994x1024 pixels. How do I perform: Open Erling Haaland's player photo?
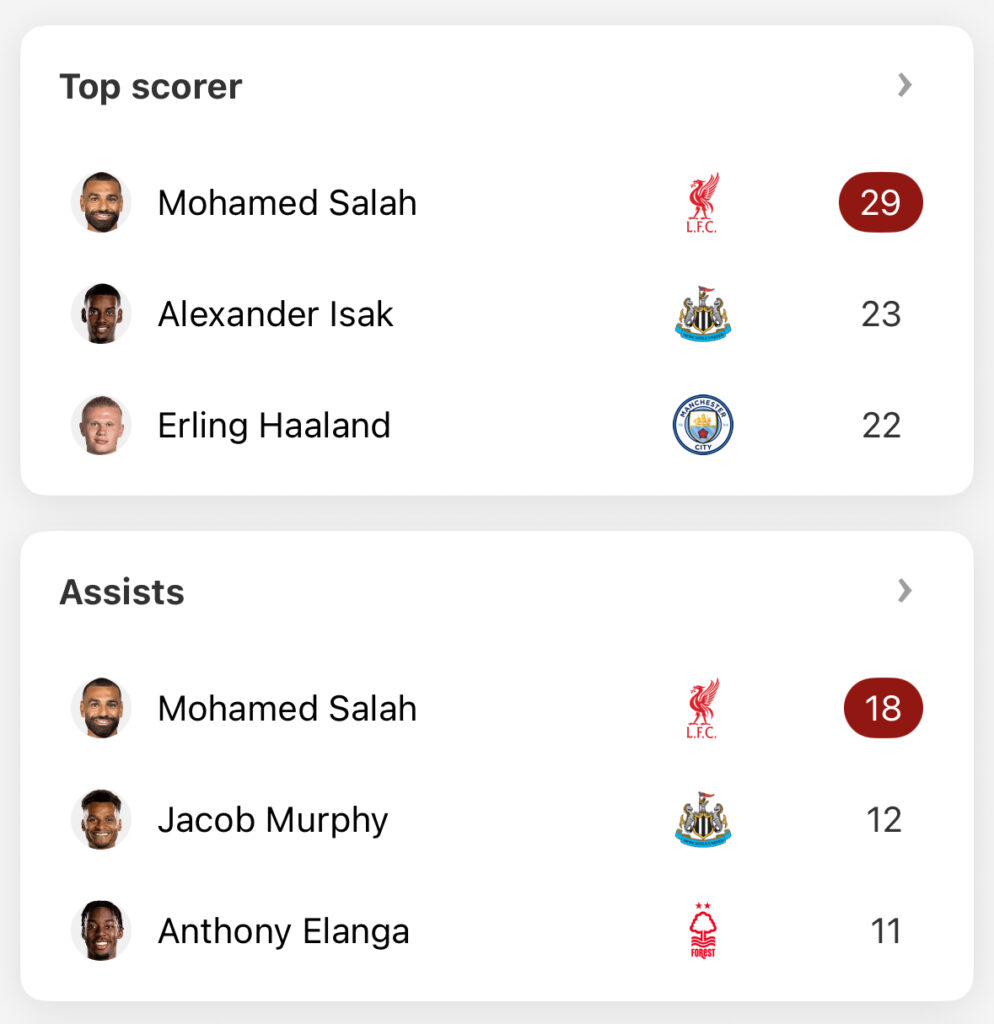[101, 425]
